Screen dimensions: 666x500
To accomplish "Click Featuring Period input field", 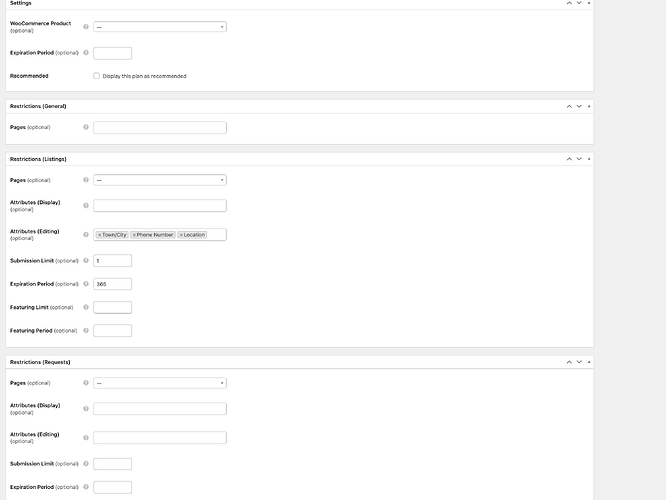I will click(112, 331).
